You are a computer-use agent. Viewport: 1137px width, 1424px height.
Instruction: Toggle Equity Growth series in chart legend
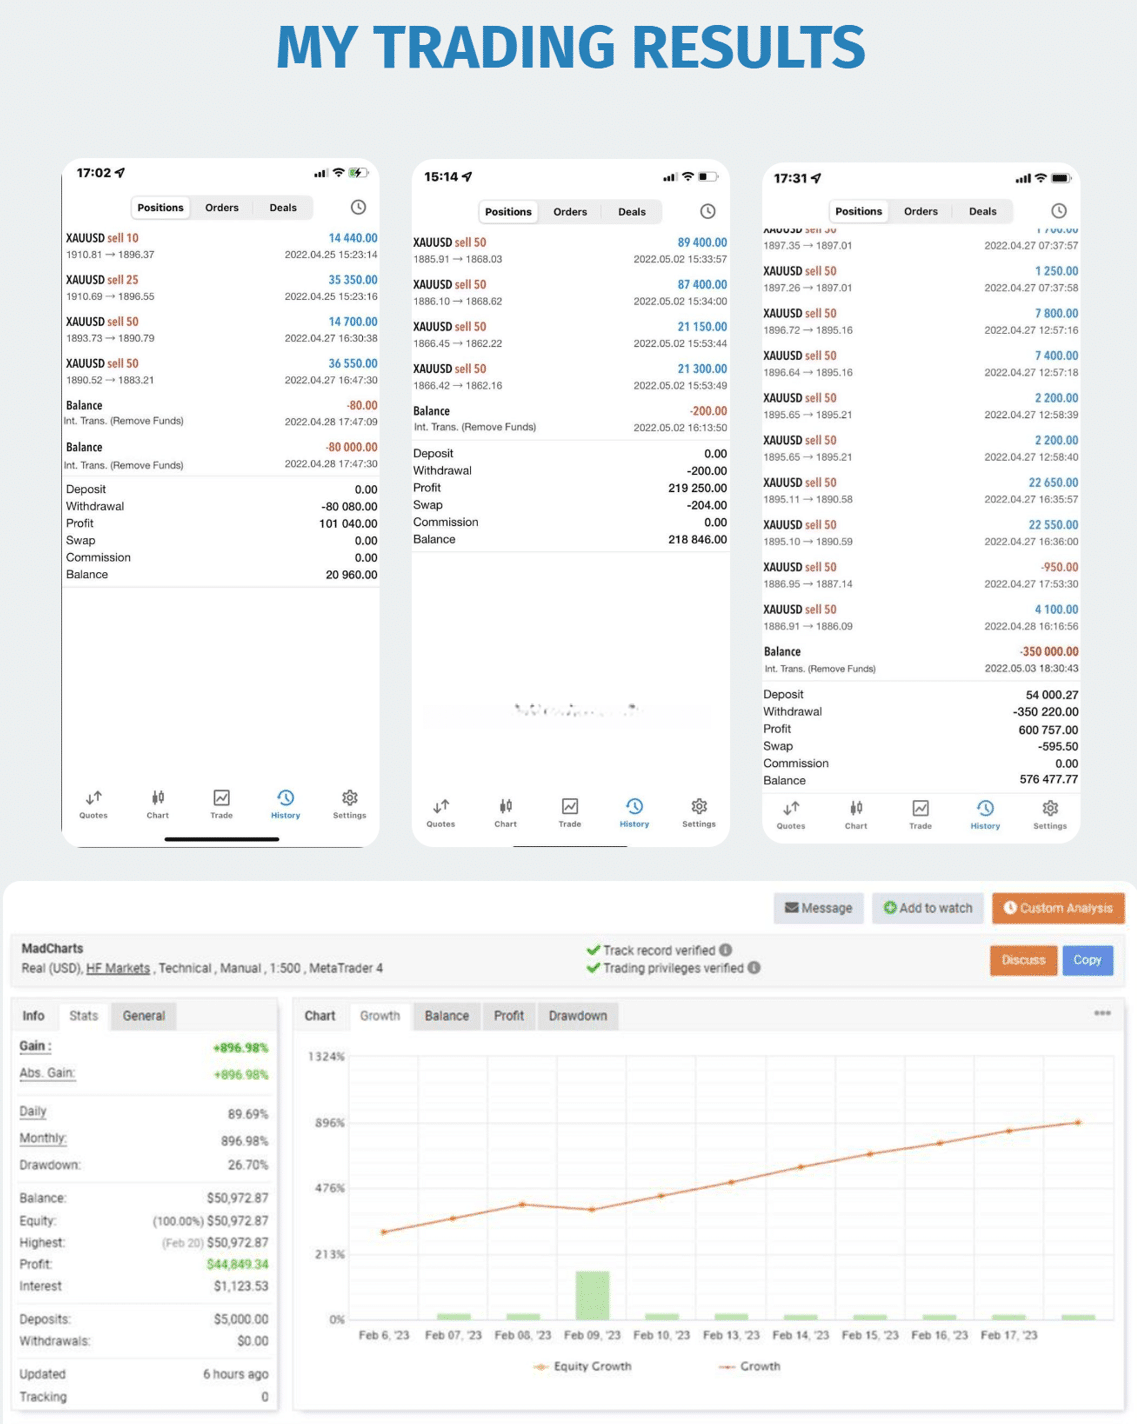click(583, 1366)
